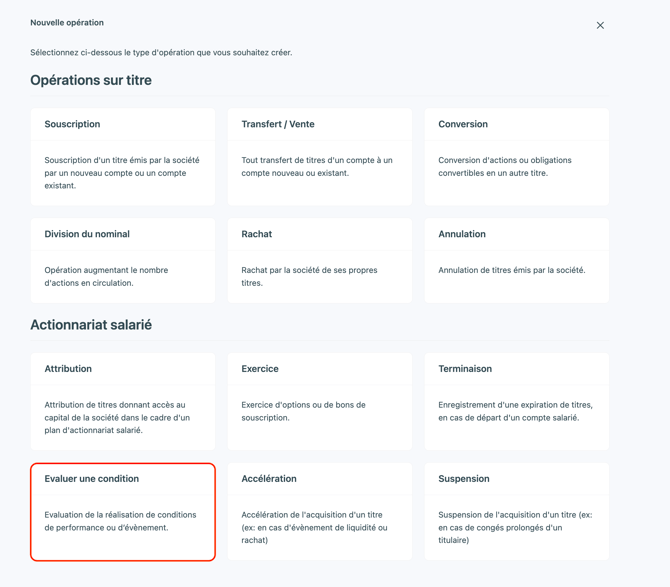
Task: Select Division du nominal card
Action: (x=123, y=261)
